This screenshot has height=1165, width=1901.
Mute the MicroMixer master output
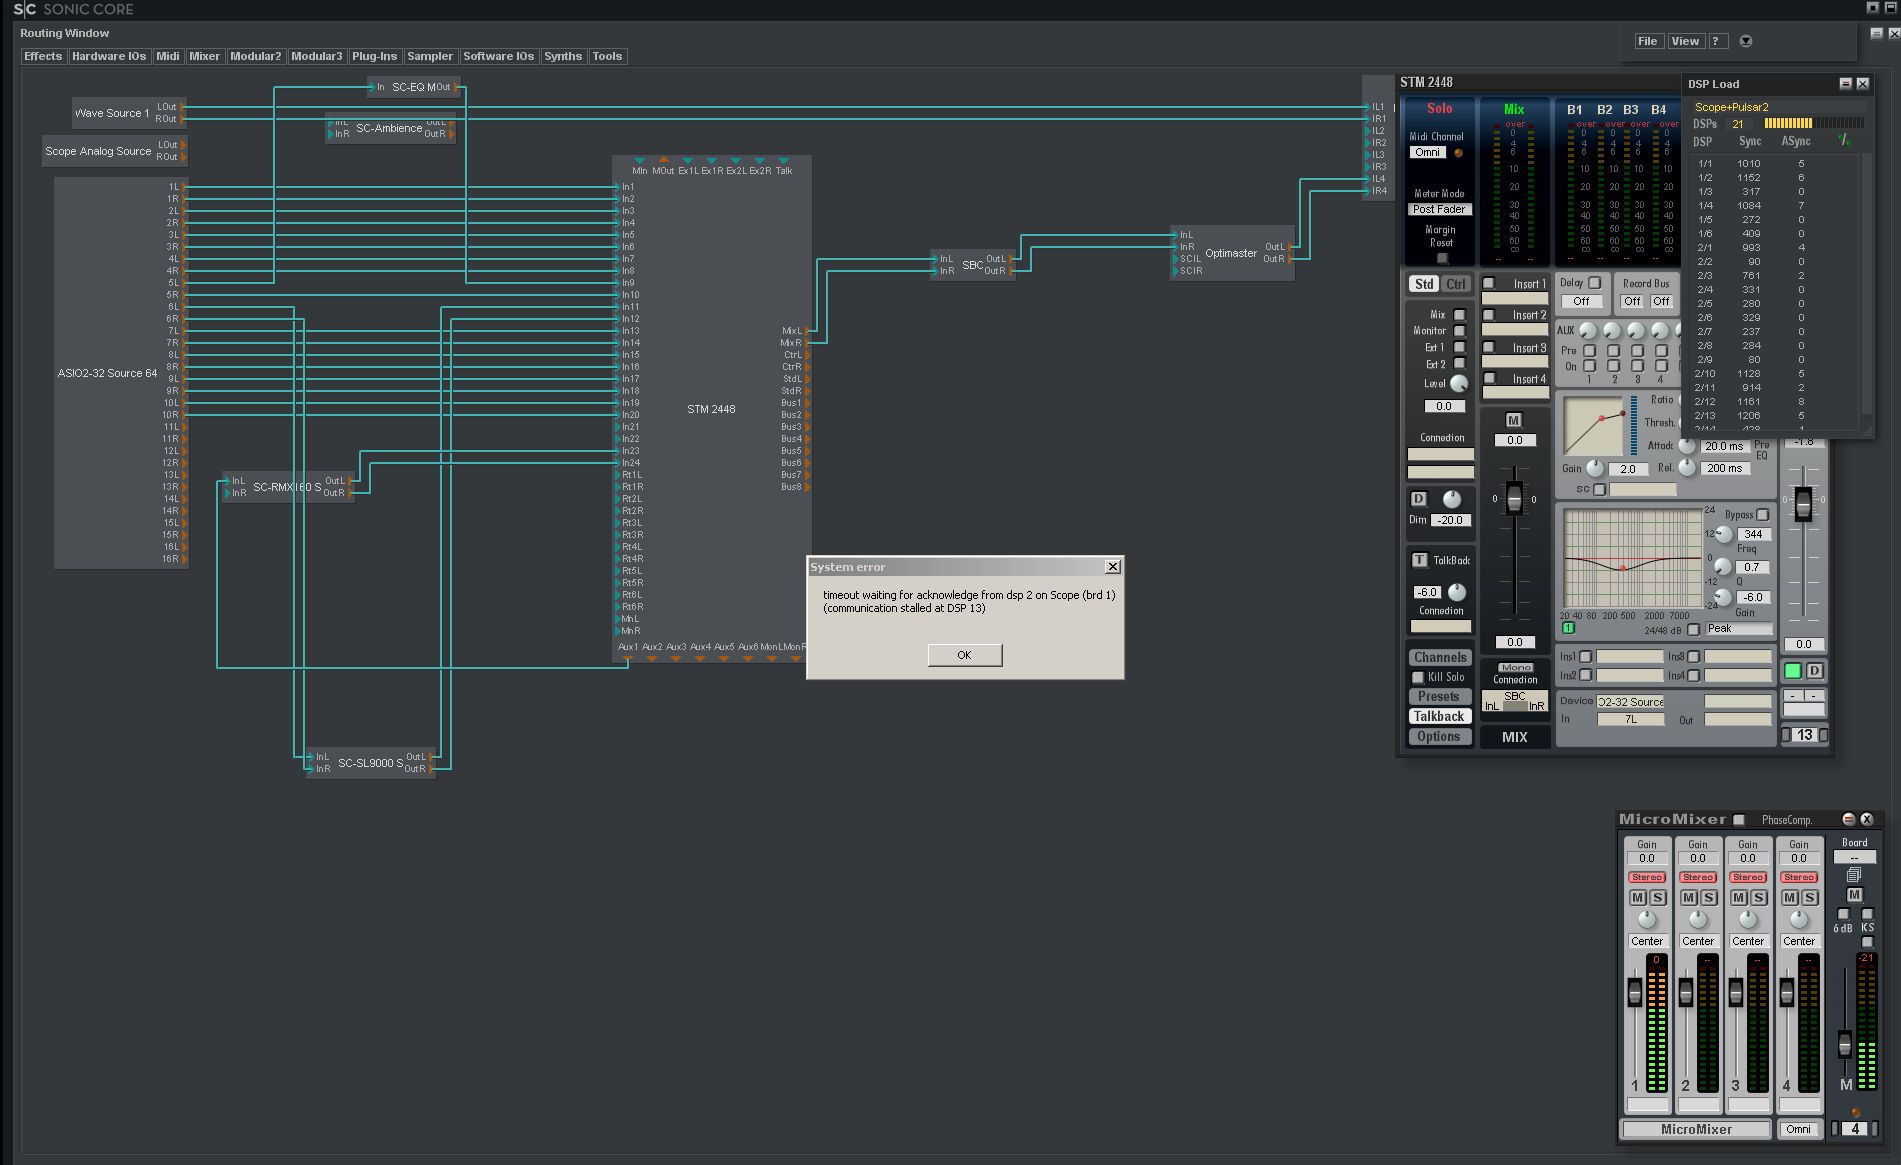[1854, 895]
